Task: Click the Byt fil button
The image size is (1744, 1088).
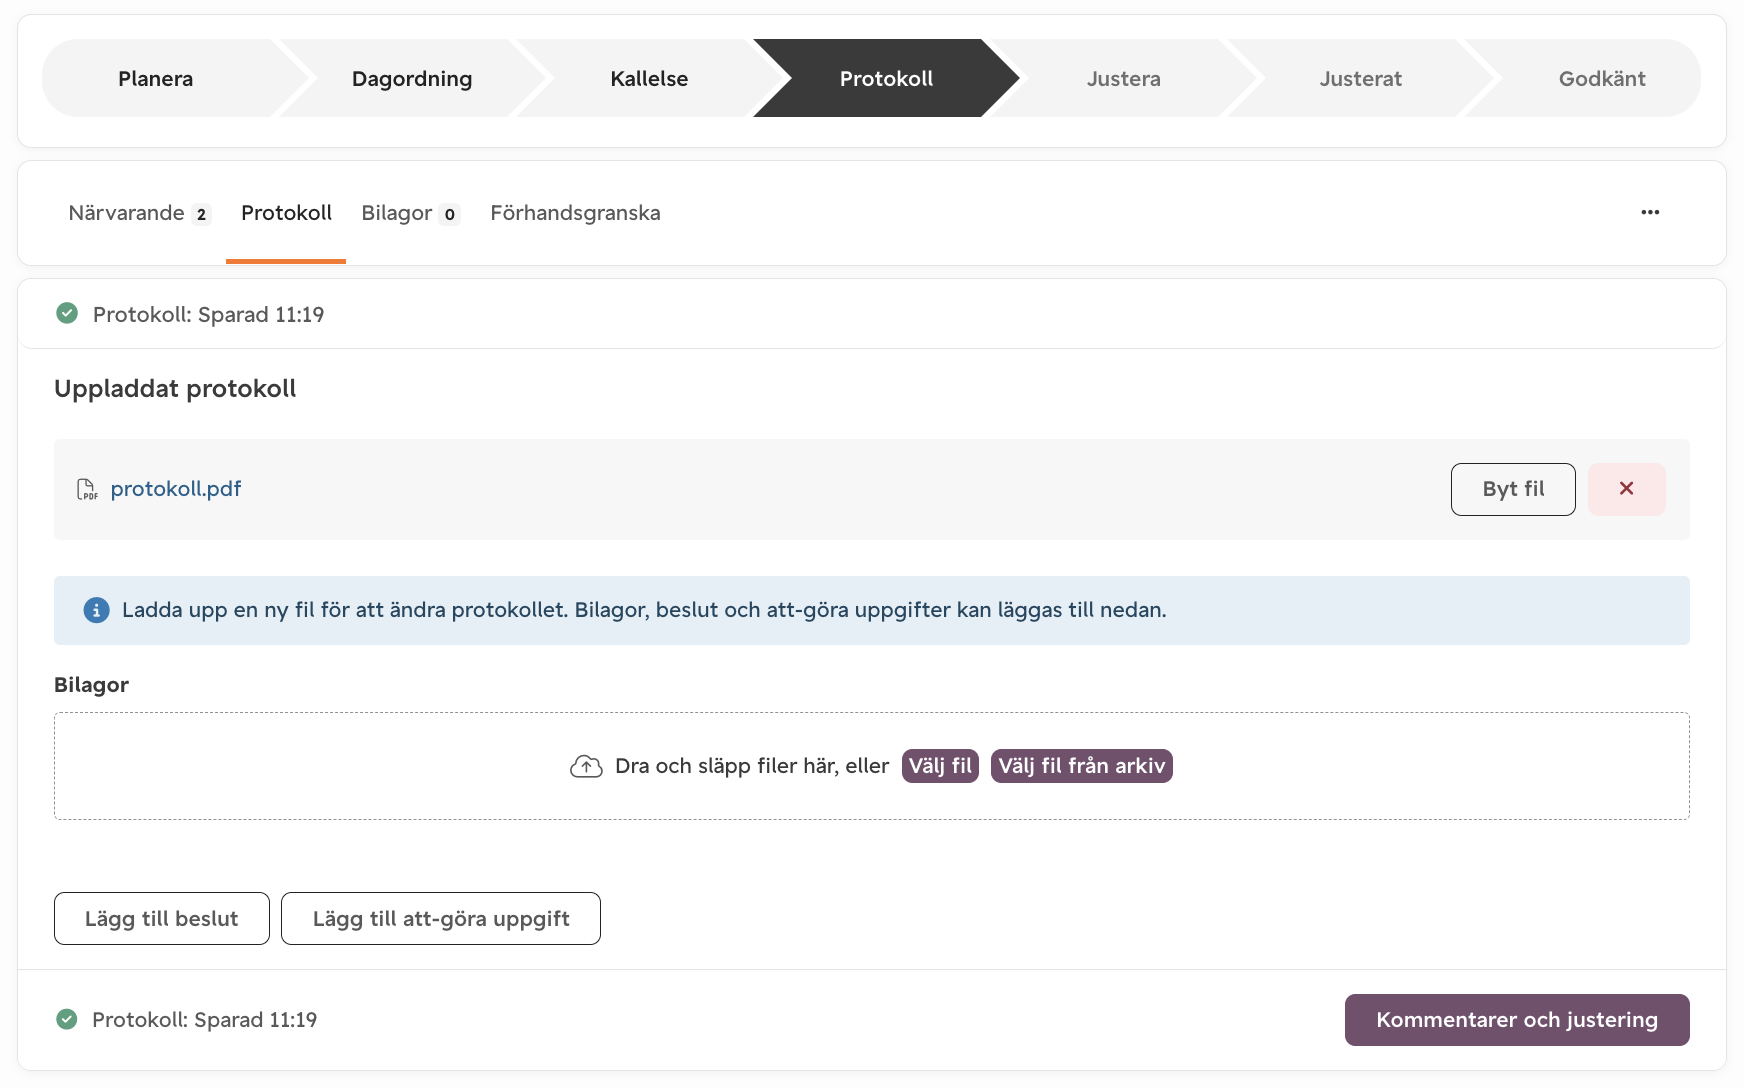Action: (1513, 489)
